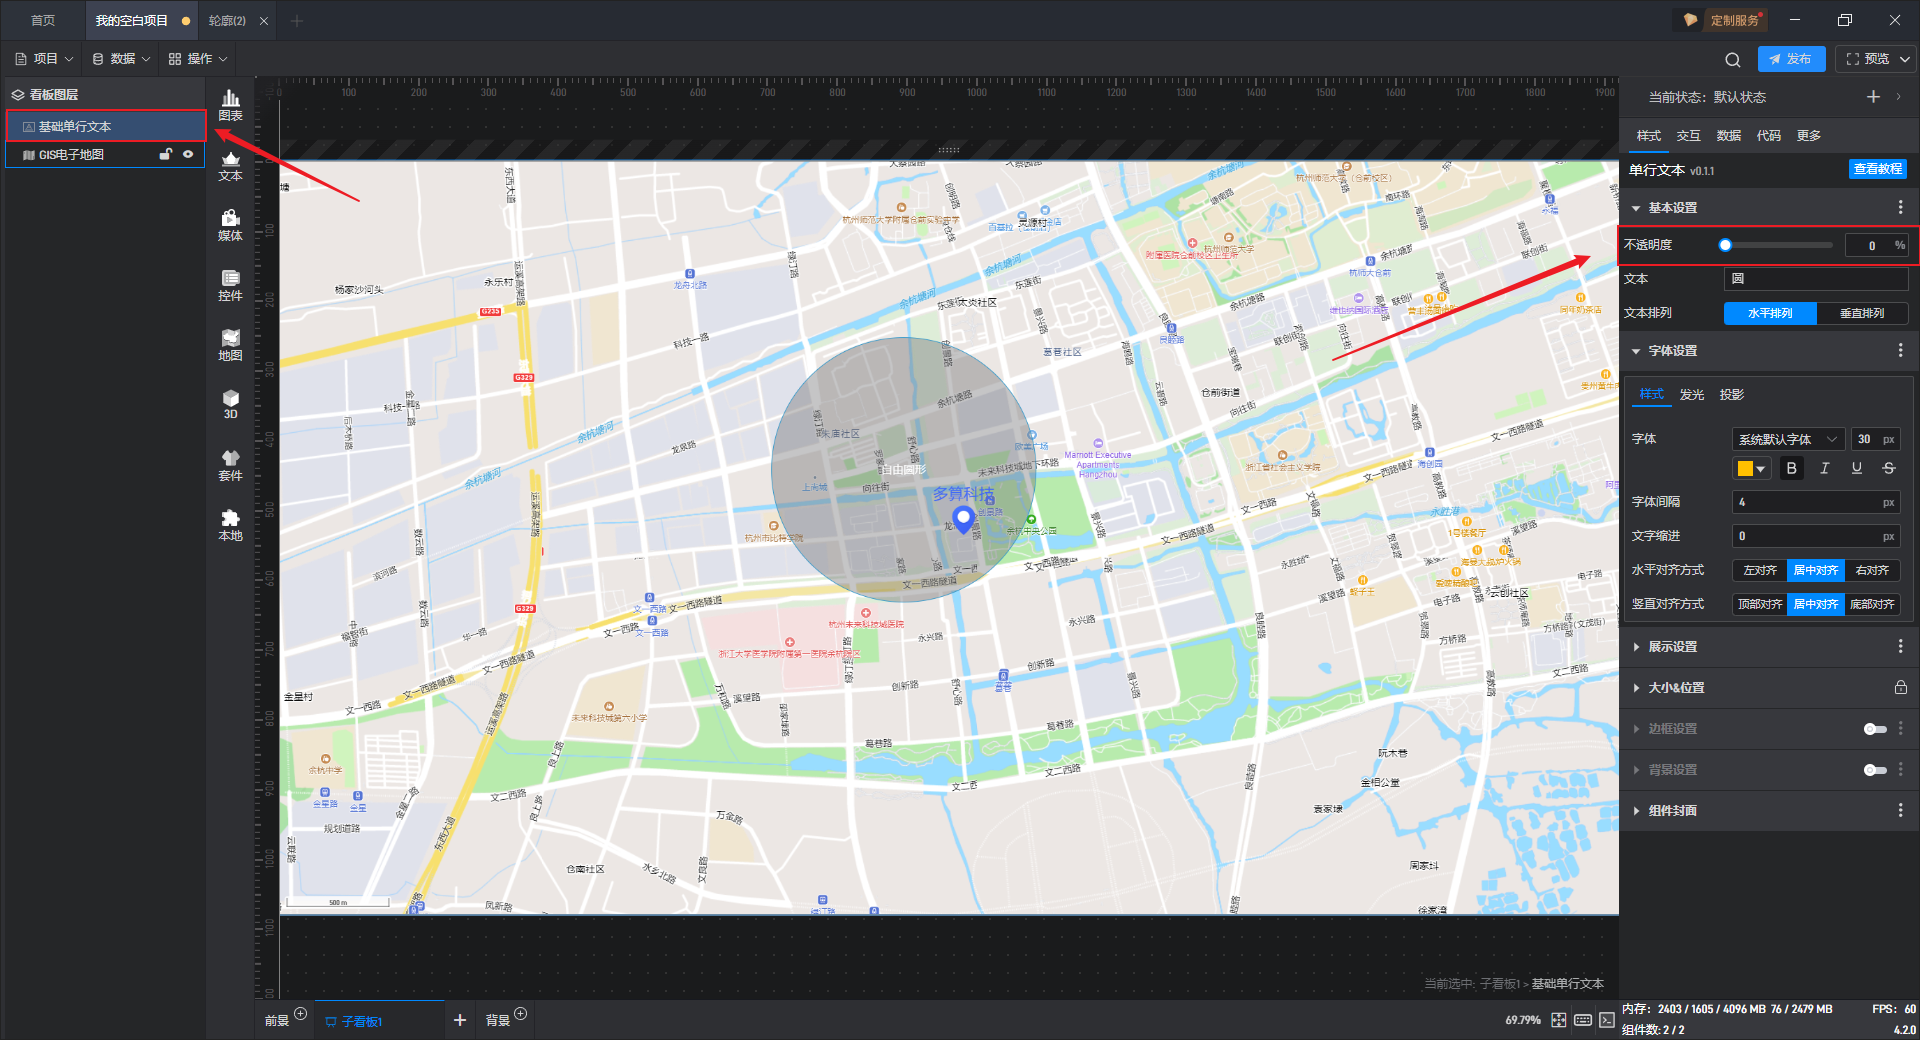
Task: Open the font color swatch picker
Action: [1752, 468]
